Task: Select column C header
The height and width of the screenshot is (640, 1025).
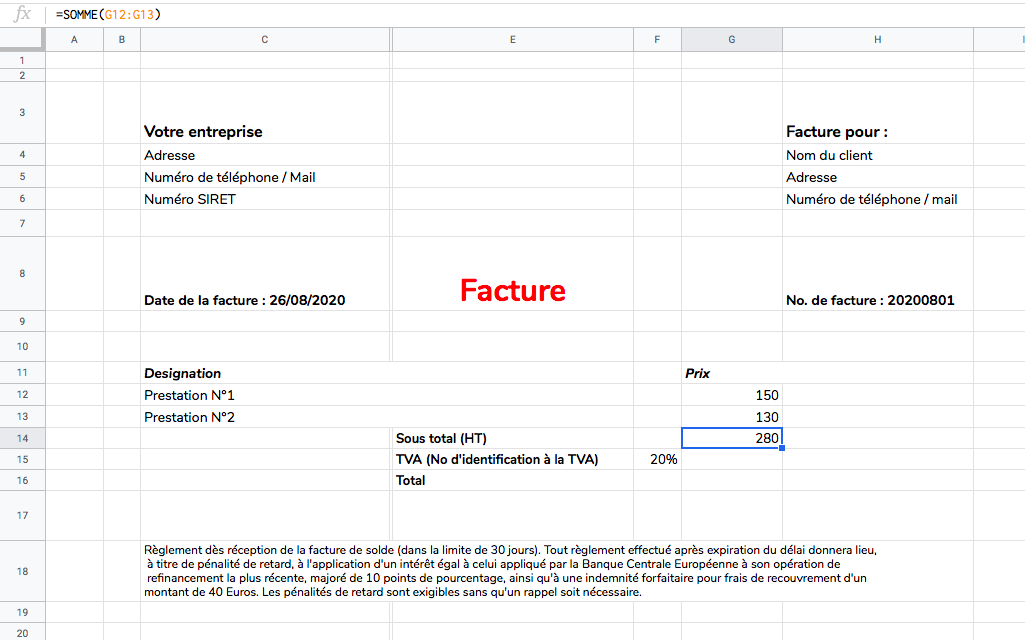Action: 264,39
